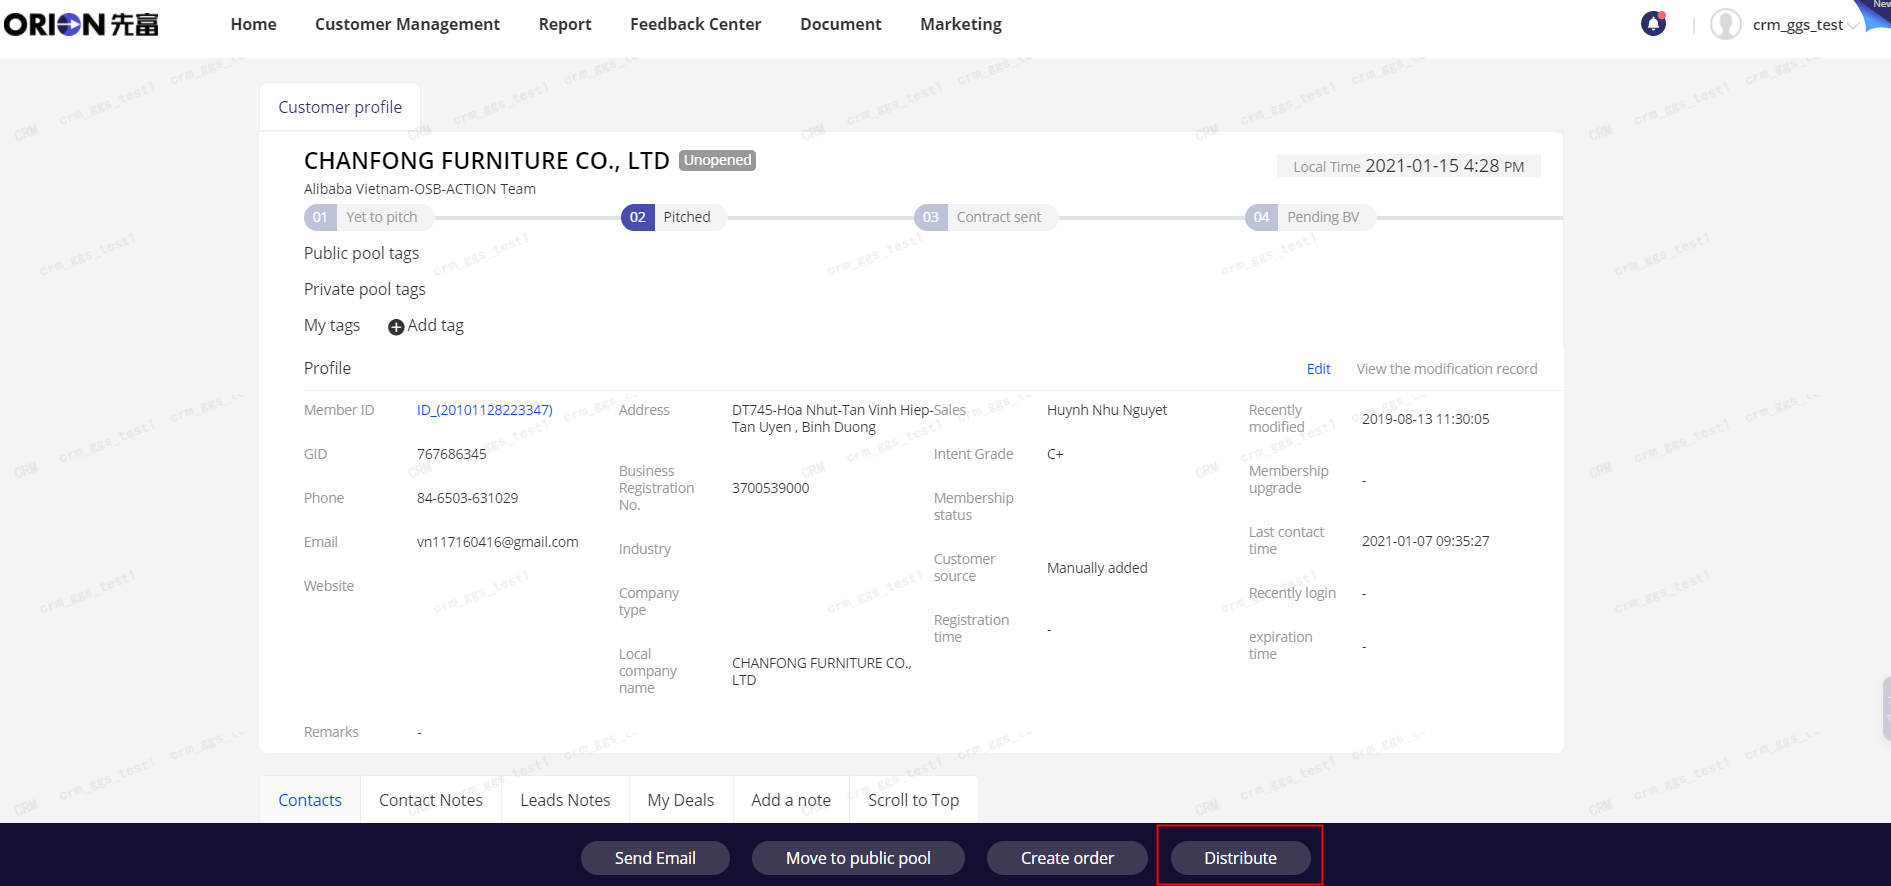Click the phone number 84-6503-631029

(468, 498)
